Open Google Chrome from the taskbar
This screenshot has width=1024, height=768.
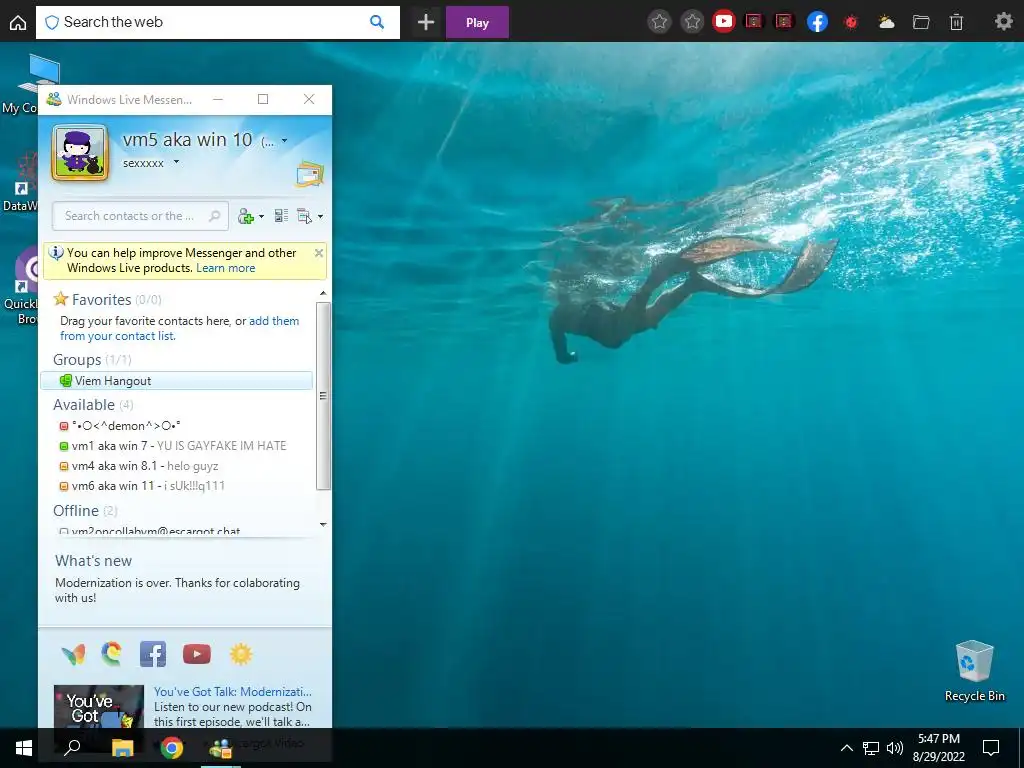pos(172,748)
